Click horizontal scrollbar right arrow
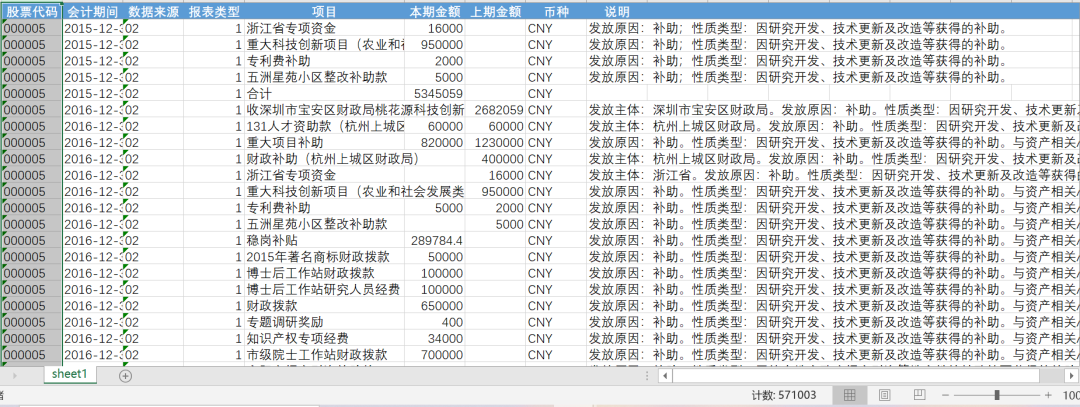Image resolution: width=1080 pixels, height=407 pixels. [1073, 376]
